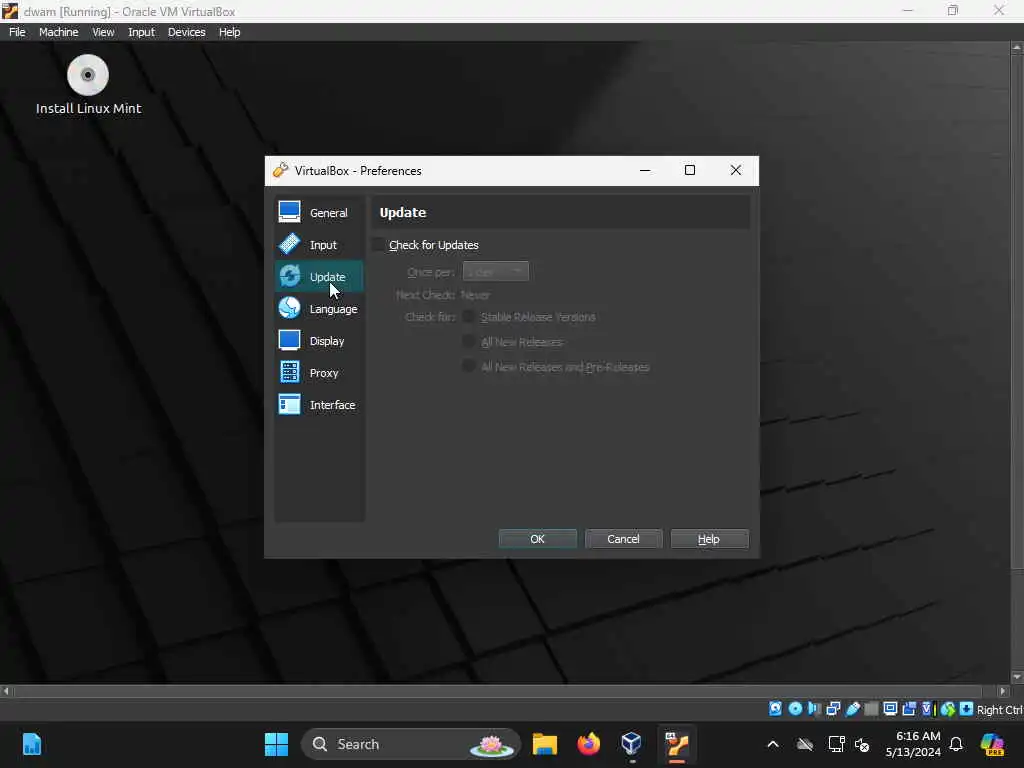The width and height of the screenshot is (1024, 768).
Task: Click the keyboard capture host key icon
Action: tap(967, 709)
